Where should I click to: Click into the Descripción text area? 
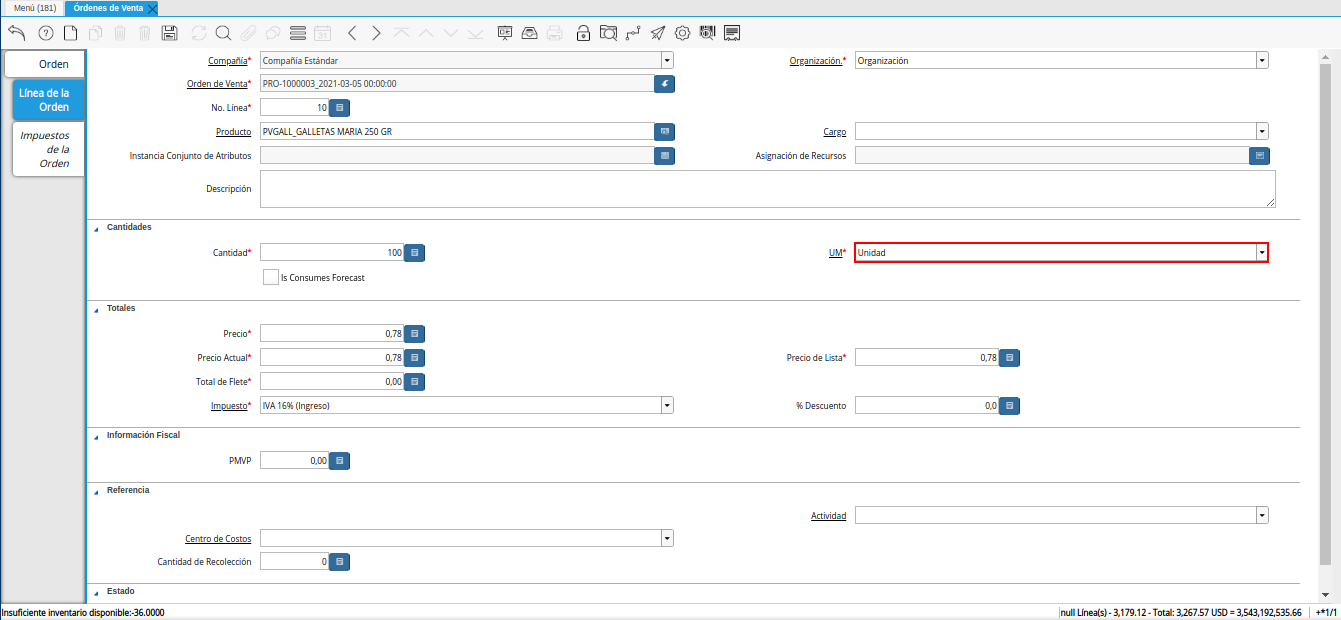coord(766,189)
